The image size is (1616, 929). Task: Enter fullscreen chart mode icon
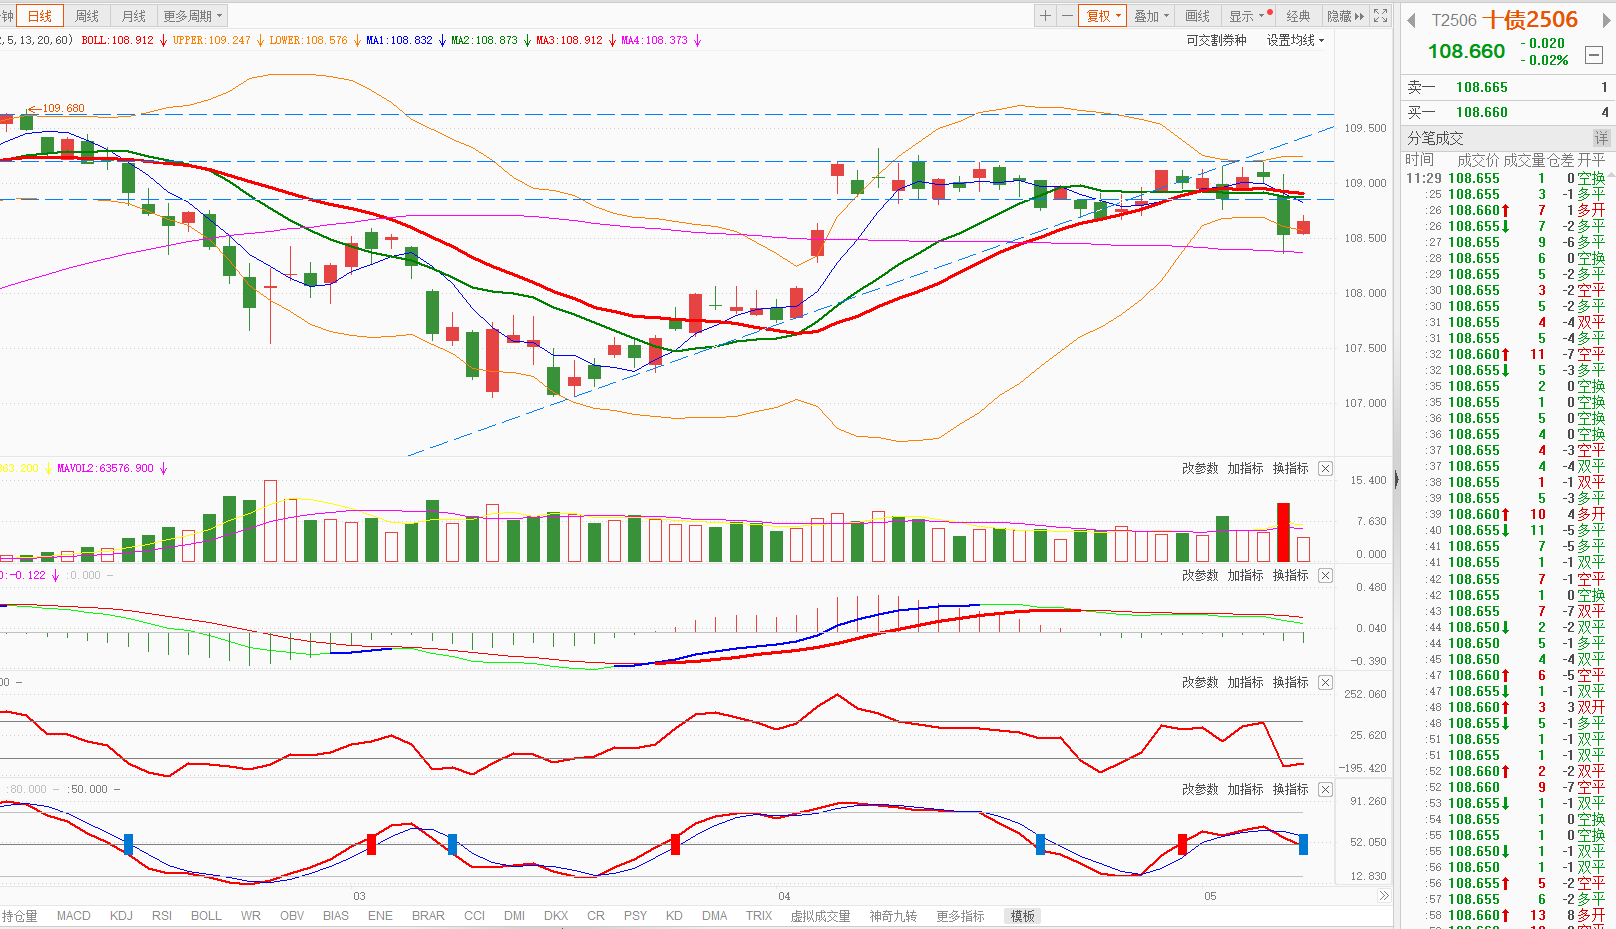pyautogui.click(x=1380, y=16)
